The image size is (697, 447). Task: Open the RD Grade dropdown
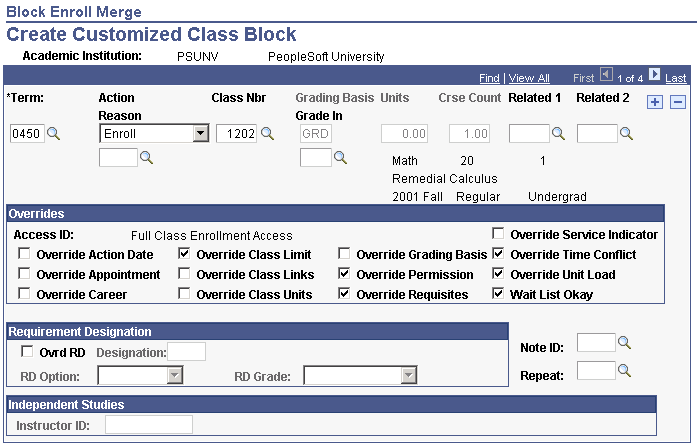pos(360,375)
